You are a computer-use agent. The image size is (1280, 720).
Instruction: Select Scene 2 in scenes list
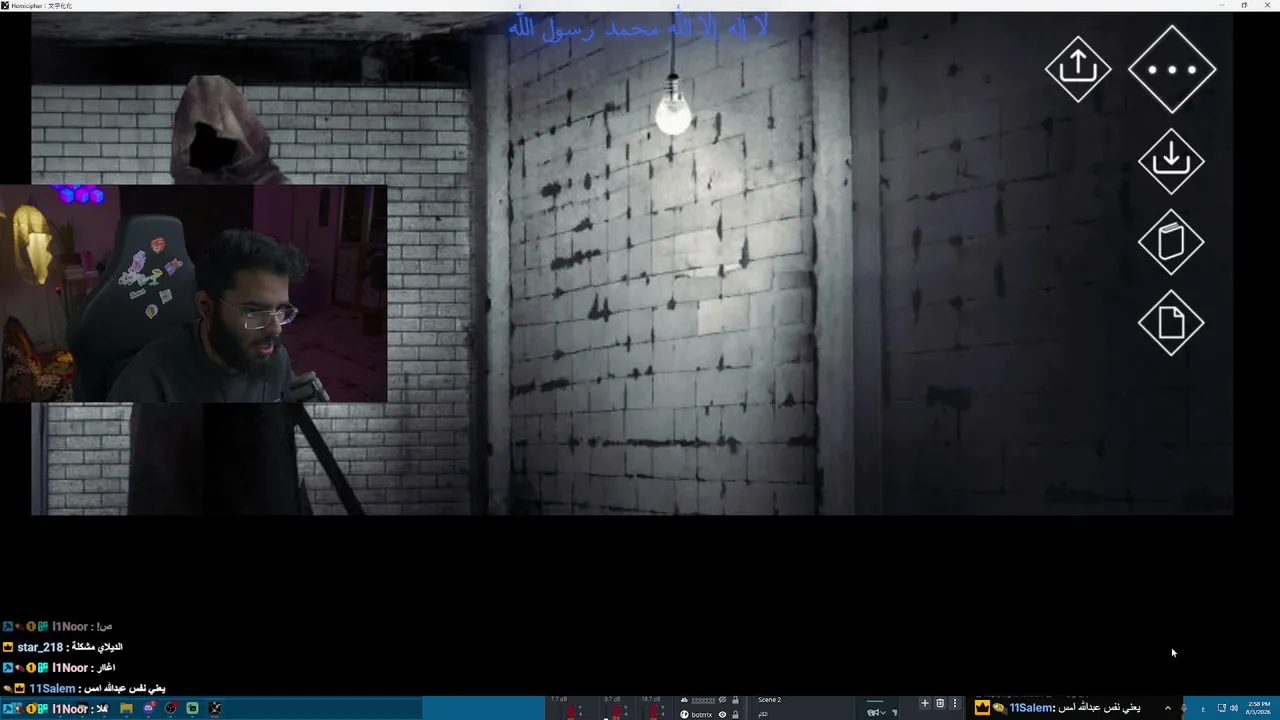pyautogui.click(x=770, y=700)
